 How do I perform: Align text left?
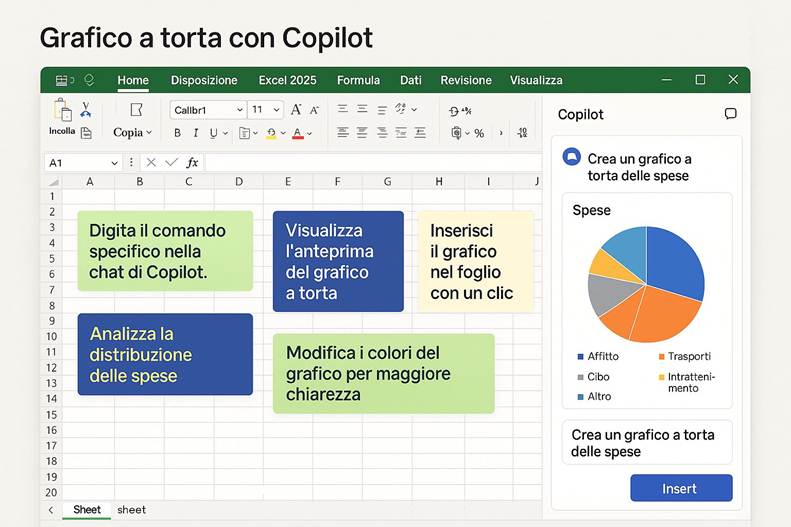[x=343, y=133]
